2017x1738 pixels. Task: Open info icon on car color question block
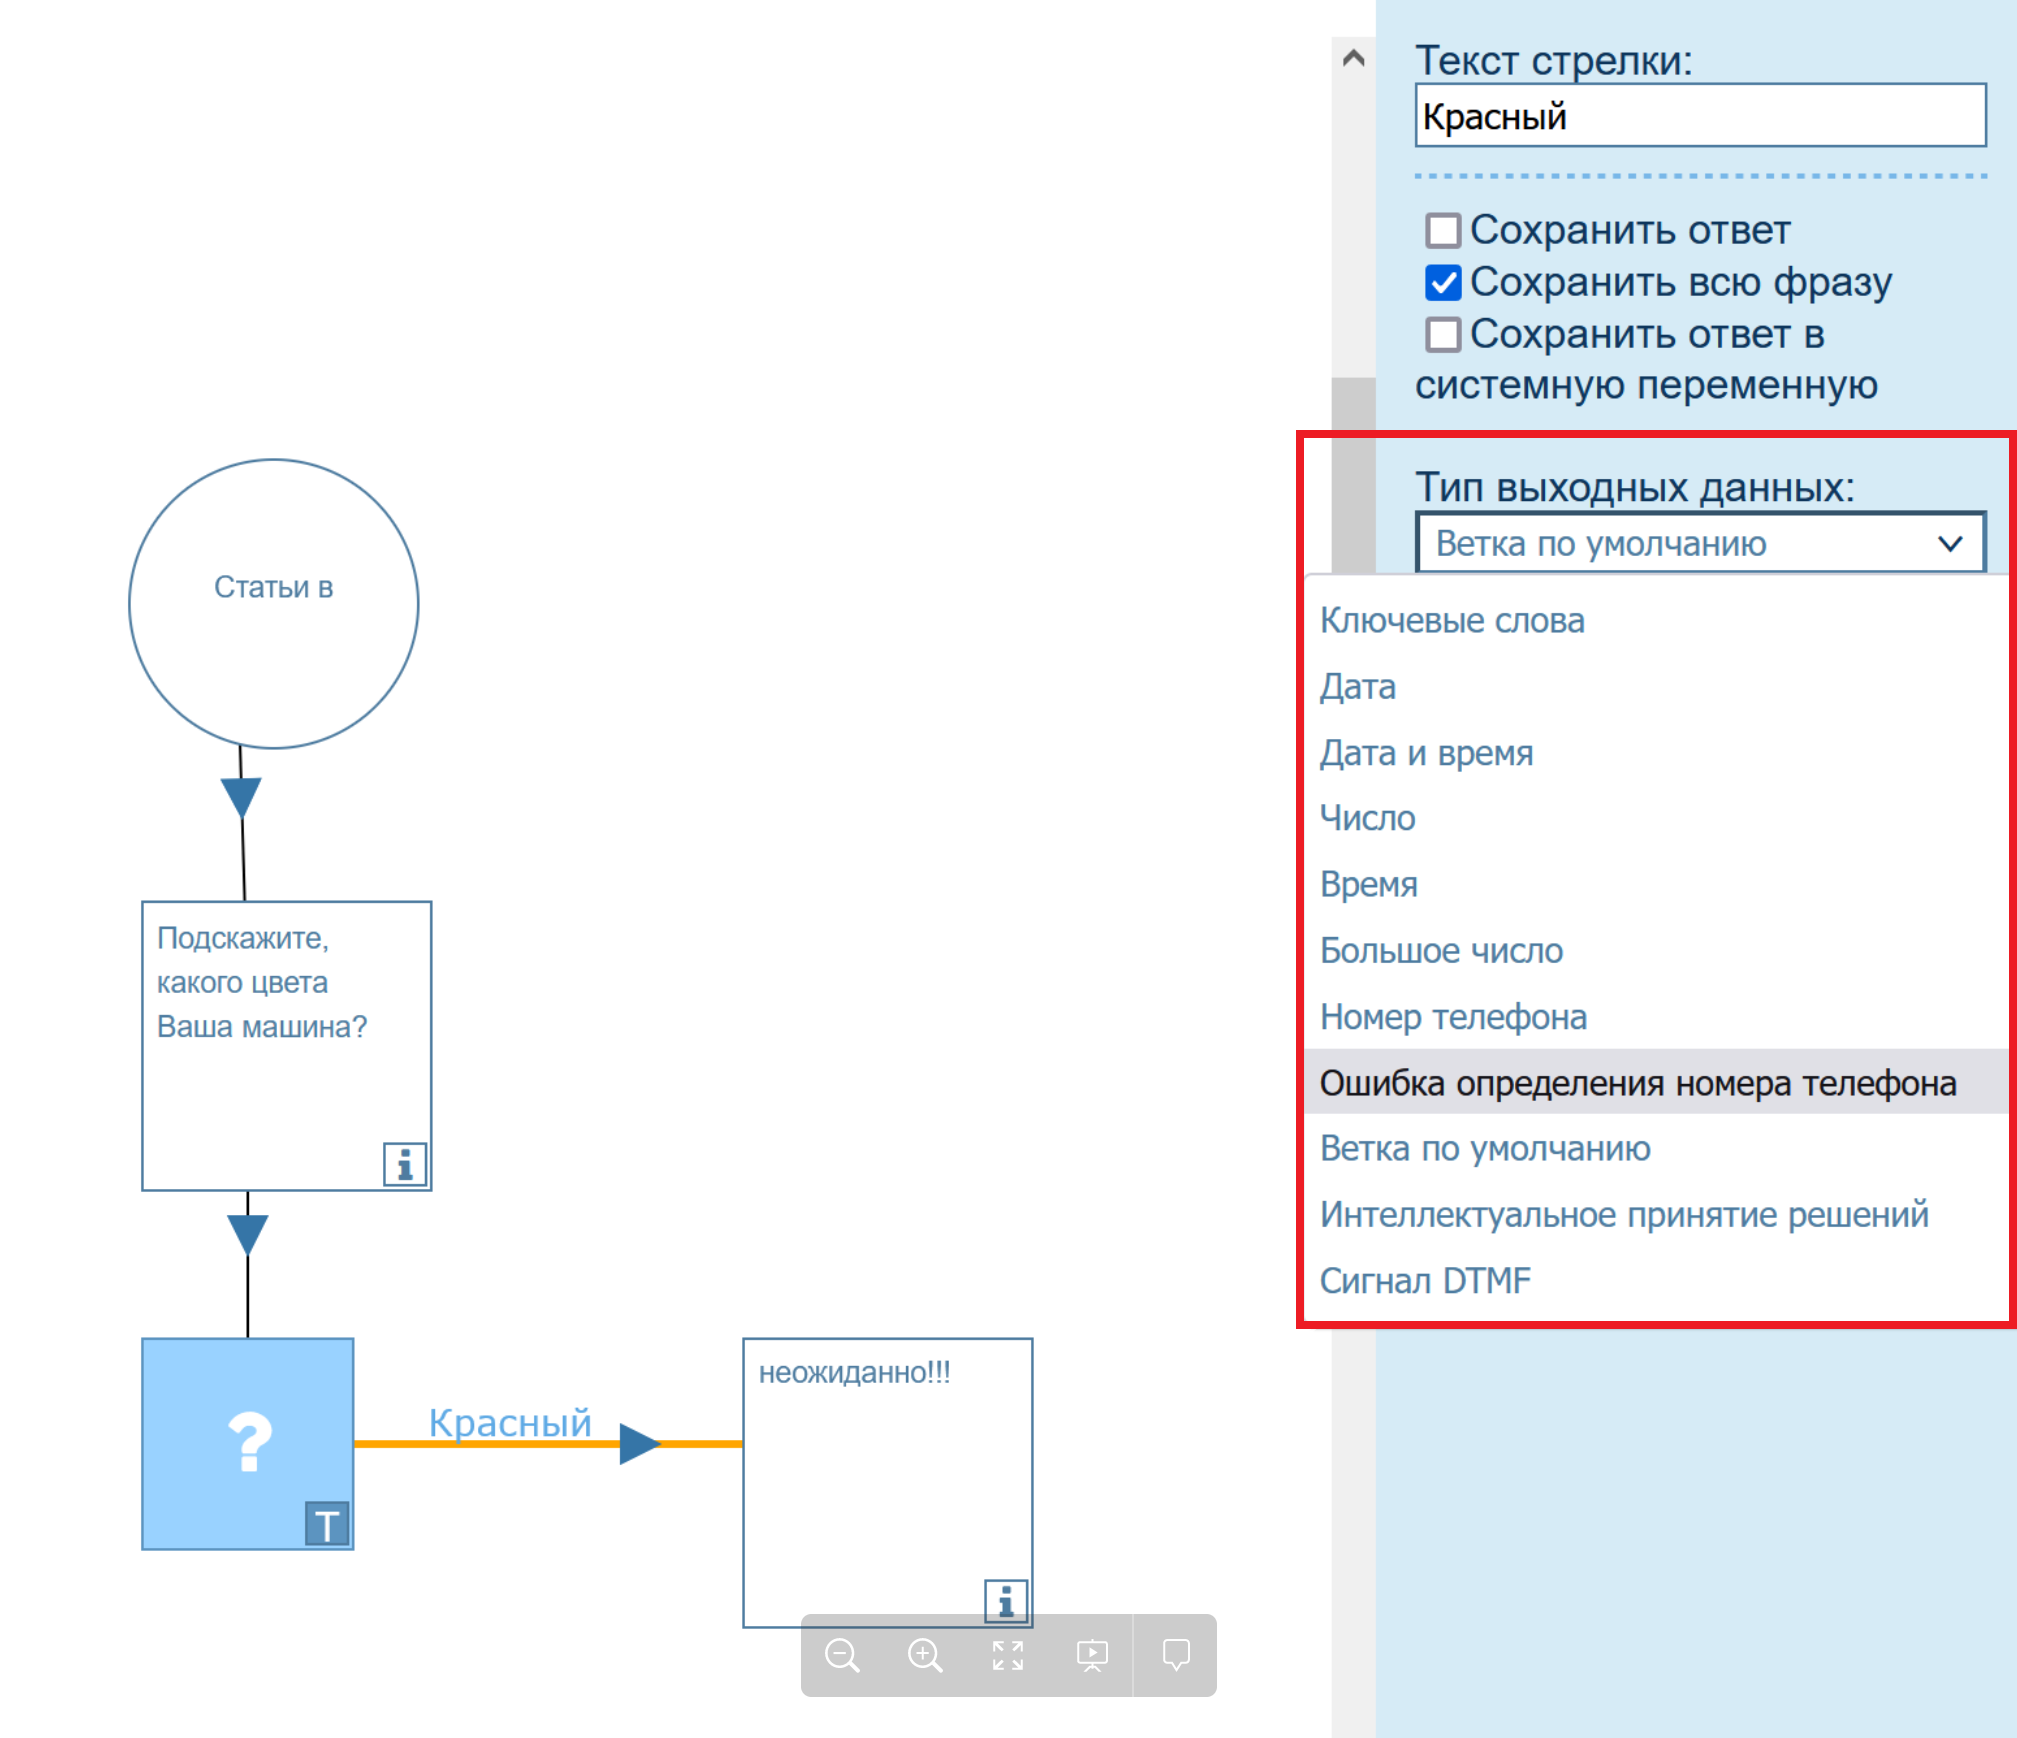tap(404, 1164)
